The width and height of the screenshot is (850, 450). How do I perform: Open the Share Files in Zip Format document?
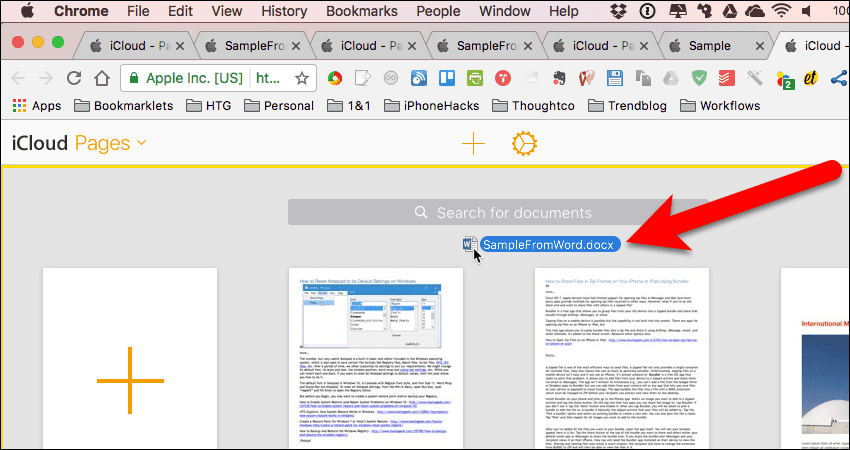coord(622,358)
